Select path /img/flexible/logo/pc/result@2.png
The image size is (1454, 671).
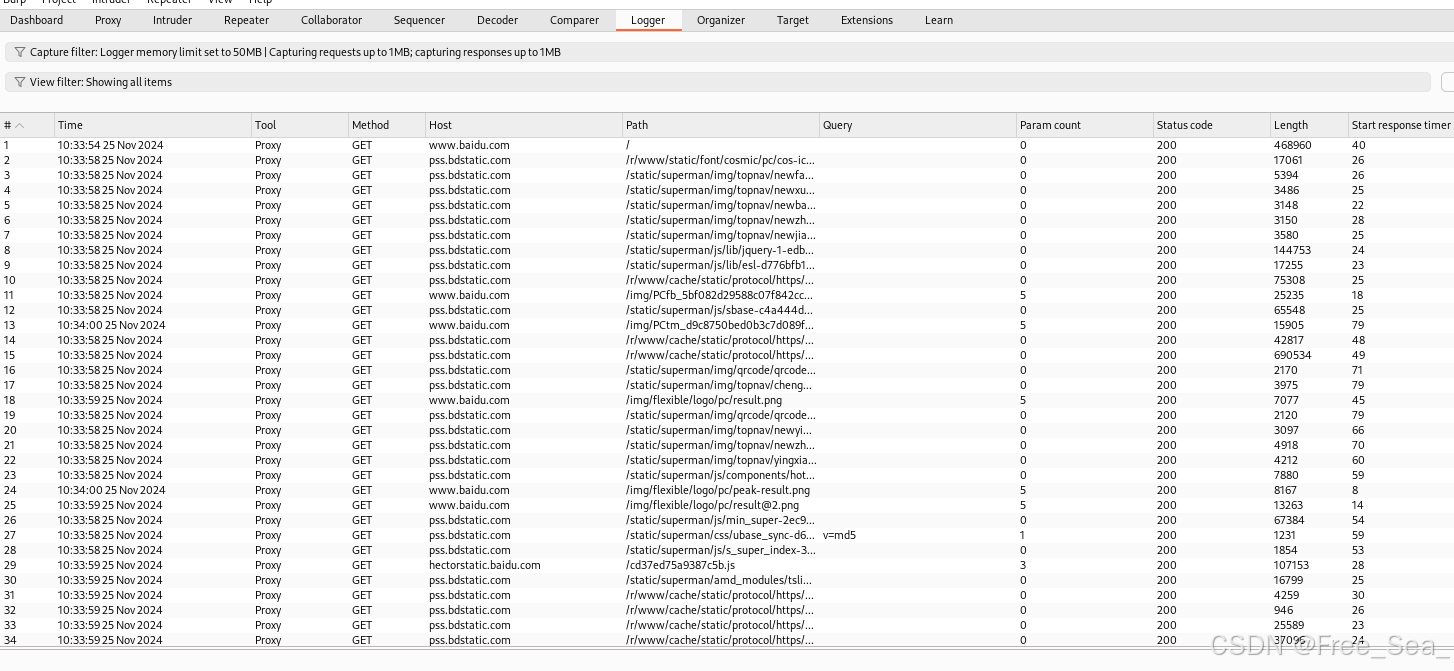[713, 505]
